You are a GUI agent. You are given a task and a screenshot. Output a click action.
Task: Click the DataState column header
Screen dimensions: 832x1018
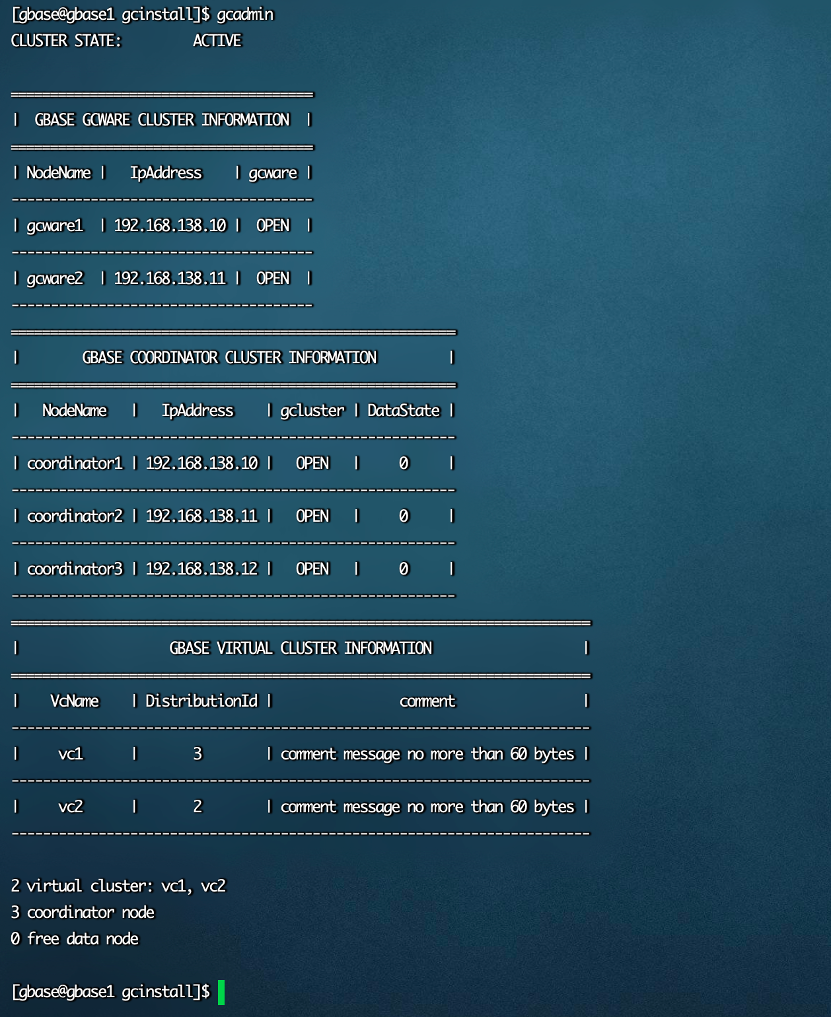pos(404,410)
